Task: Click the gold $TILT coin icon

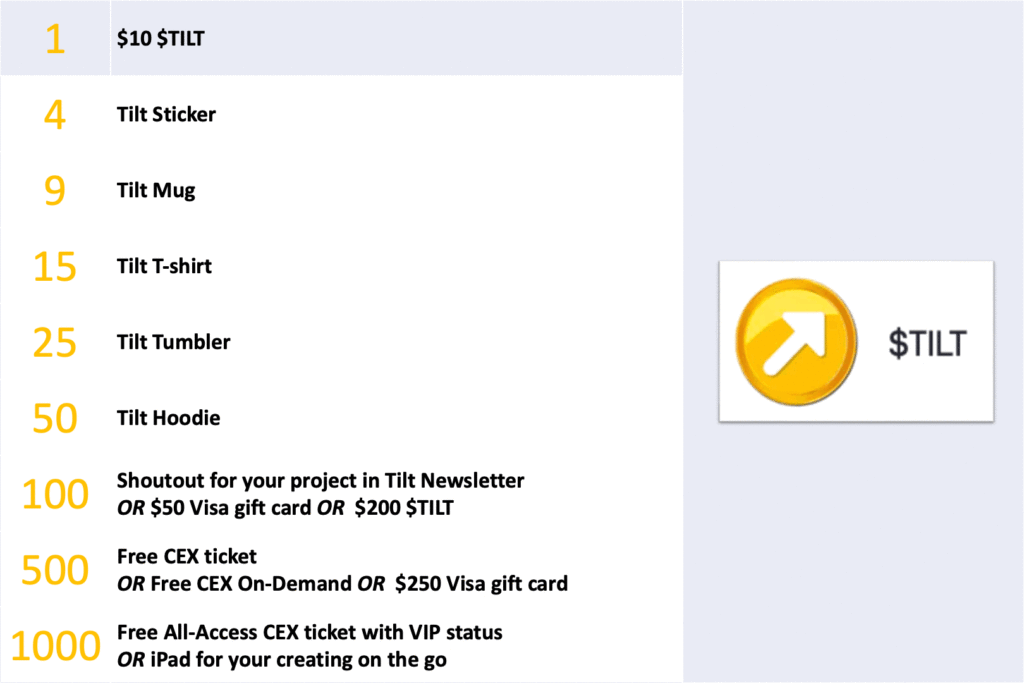Action: click(x=795, y=340)
